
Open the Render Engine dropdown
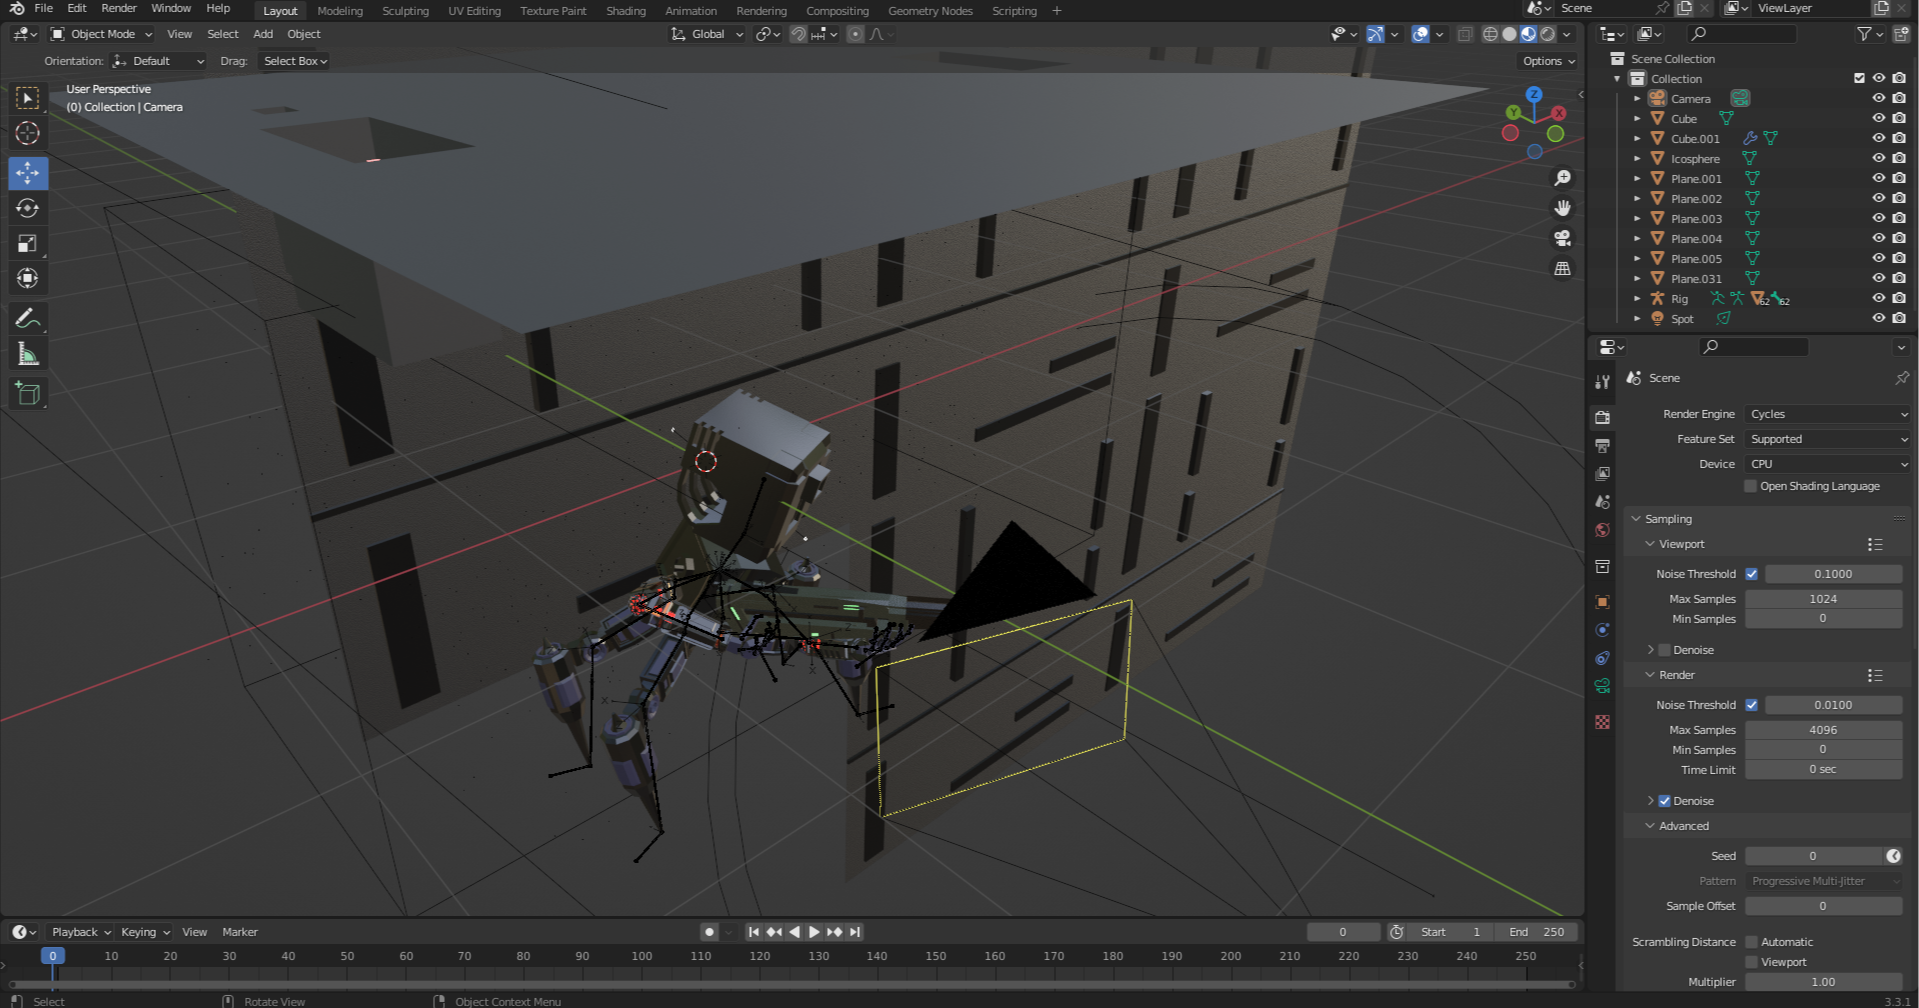pos(1827,414)
